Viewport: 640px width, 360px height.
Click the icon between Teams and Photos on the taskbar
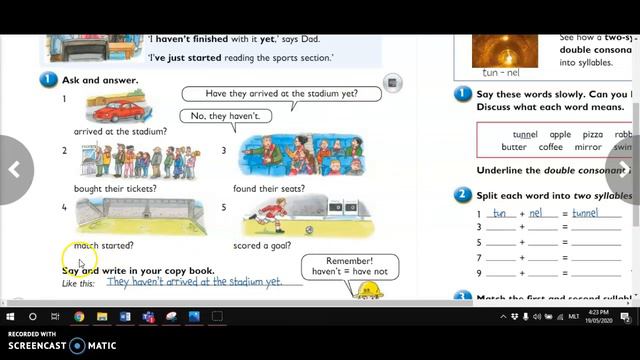(x=171, y=317)
